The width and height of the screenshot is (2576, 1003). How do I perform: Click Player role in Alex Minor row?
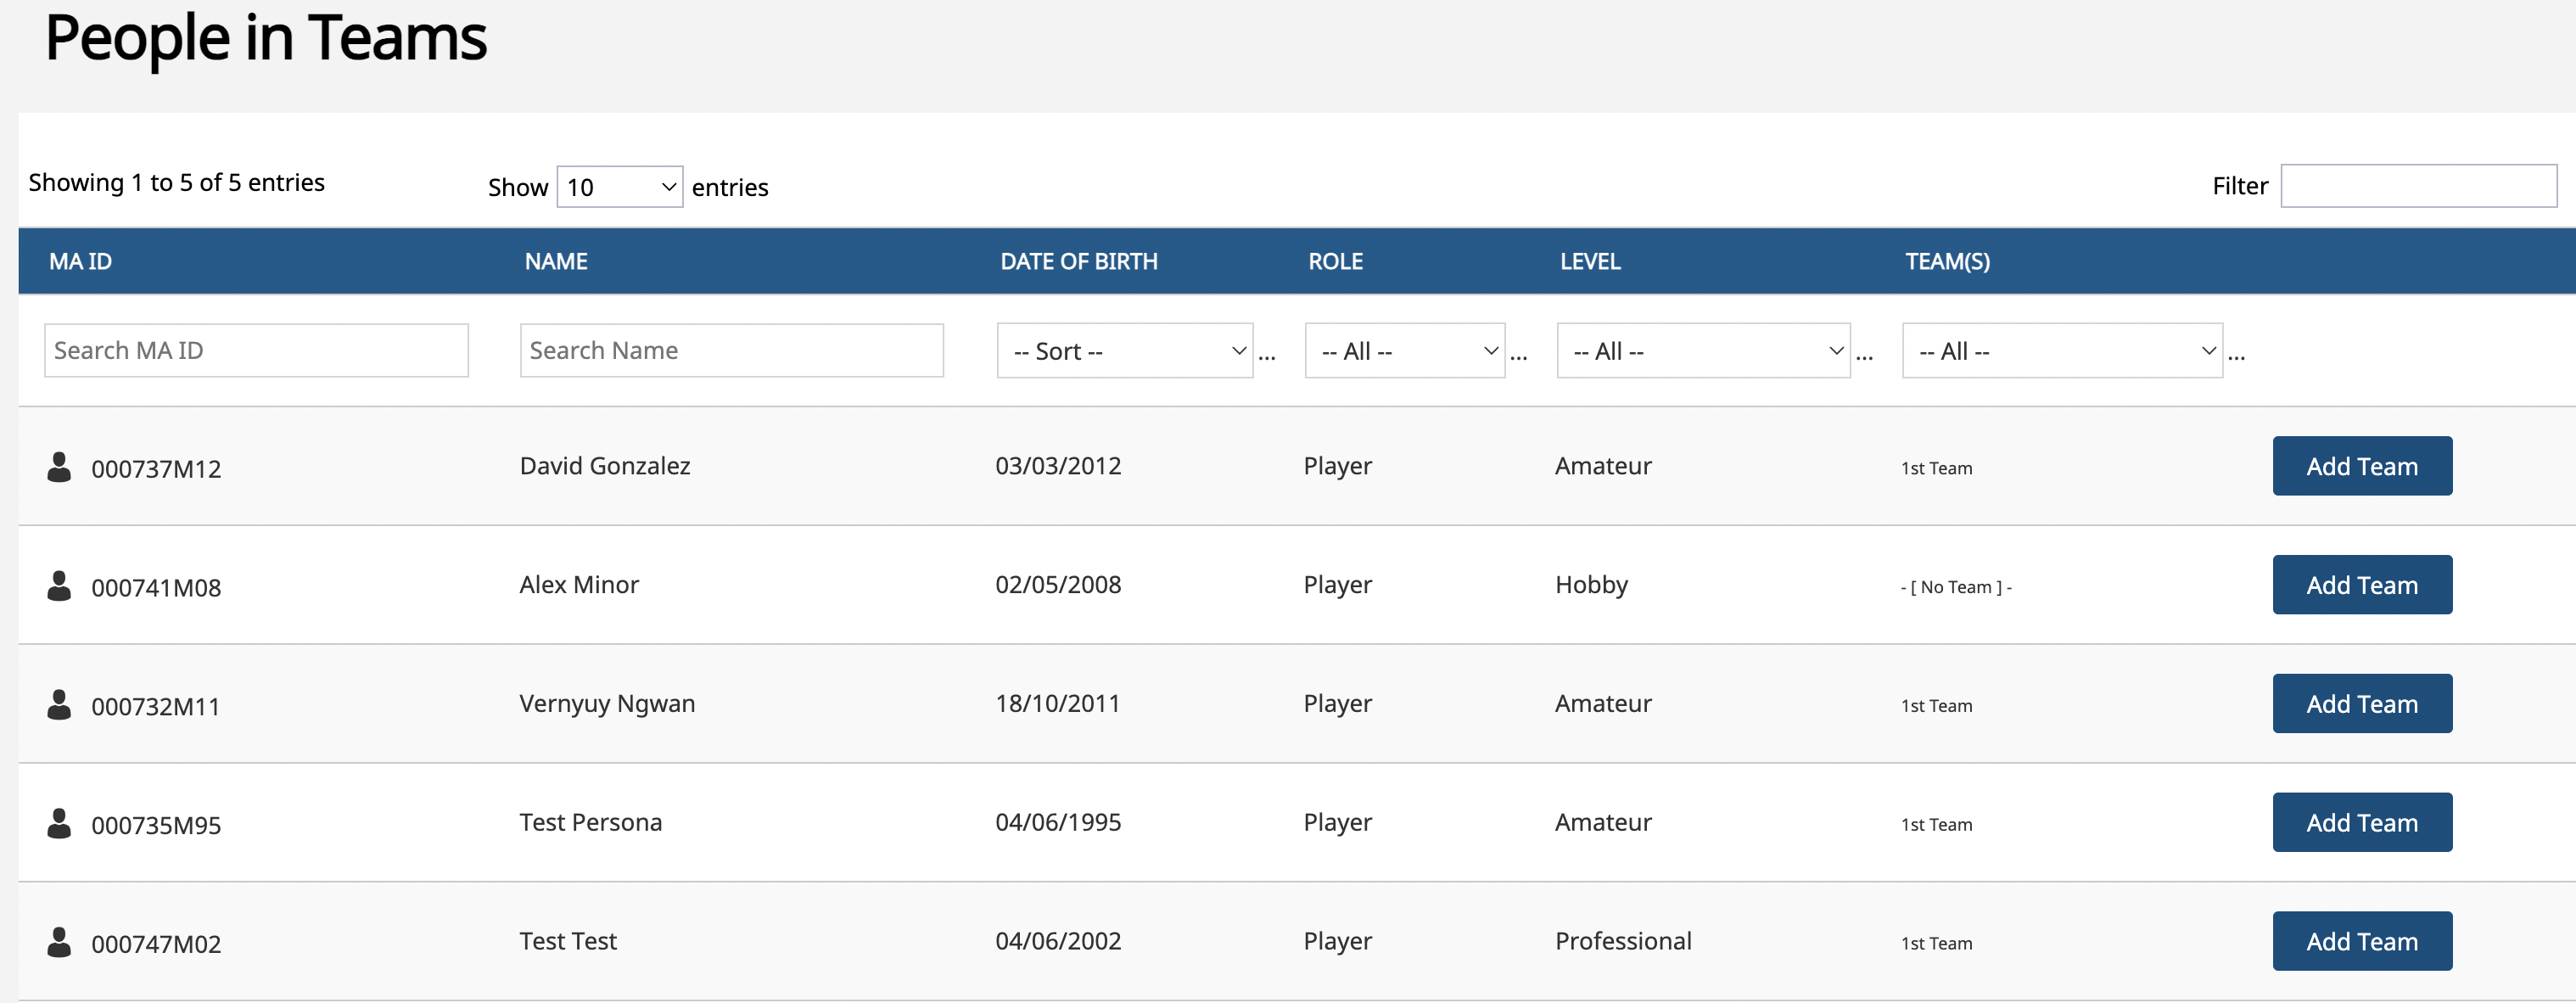[1337, 586]
